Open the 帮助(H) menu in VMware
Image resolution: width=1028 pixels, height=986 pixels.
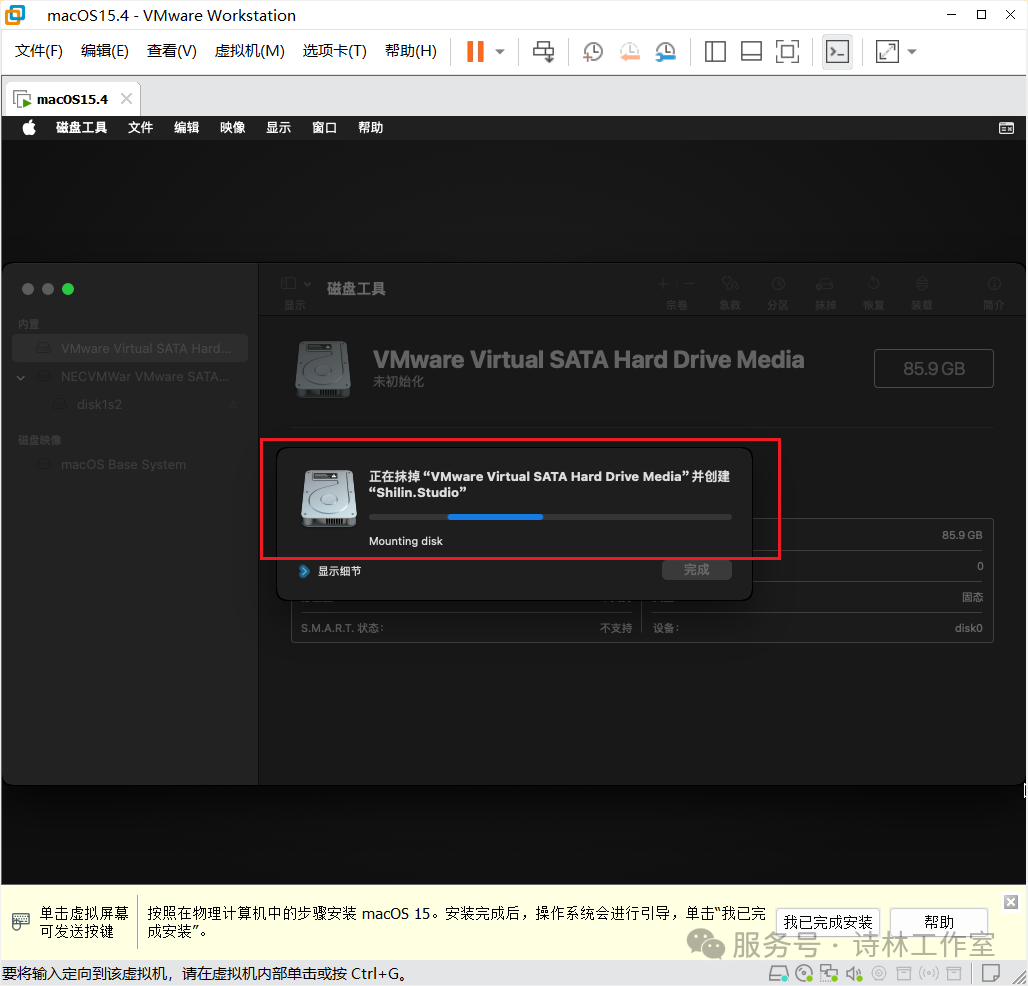(x=411, y=51)
